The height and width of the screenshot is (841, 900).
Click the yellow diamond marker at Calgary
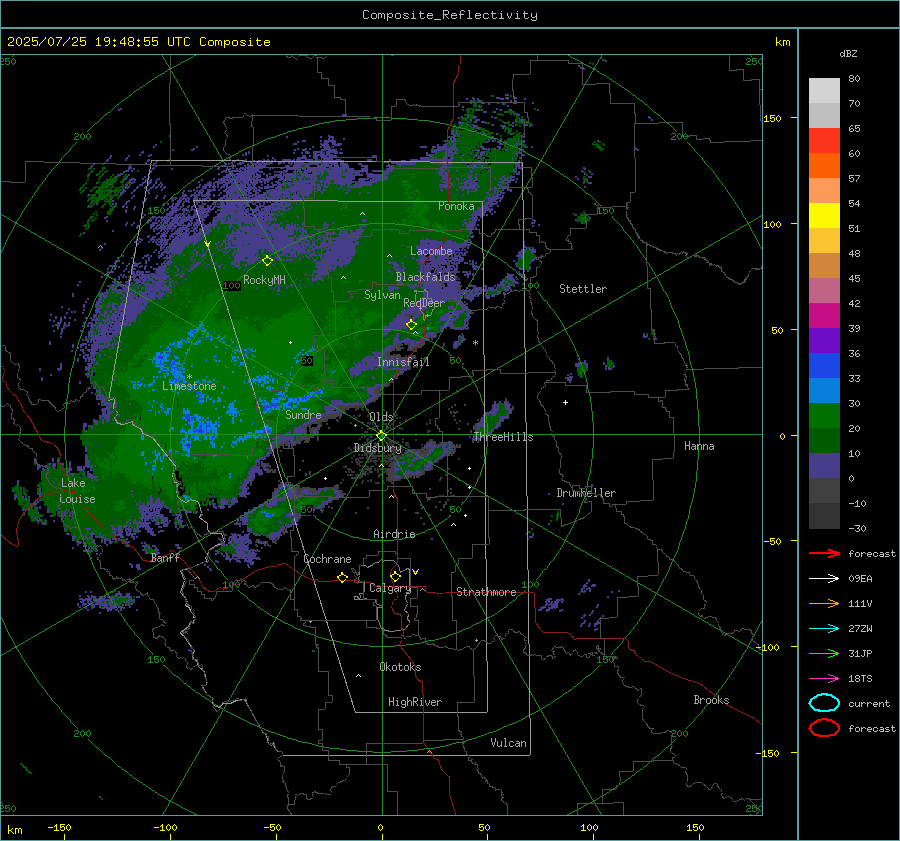pos(395,576)
